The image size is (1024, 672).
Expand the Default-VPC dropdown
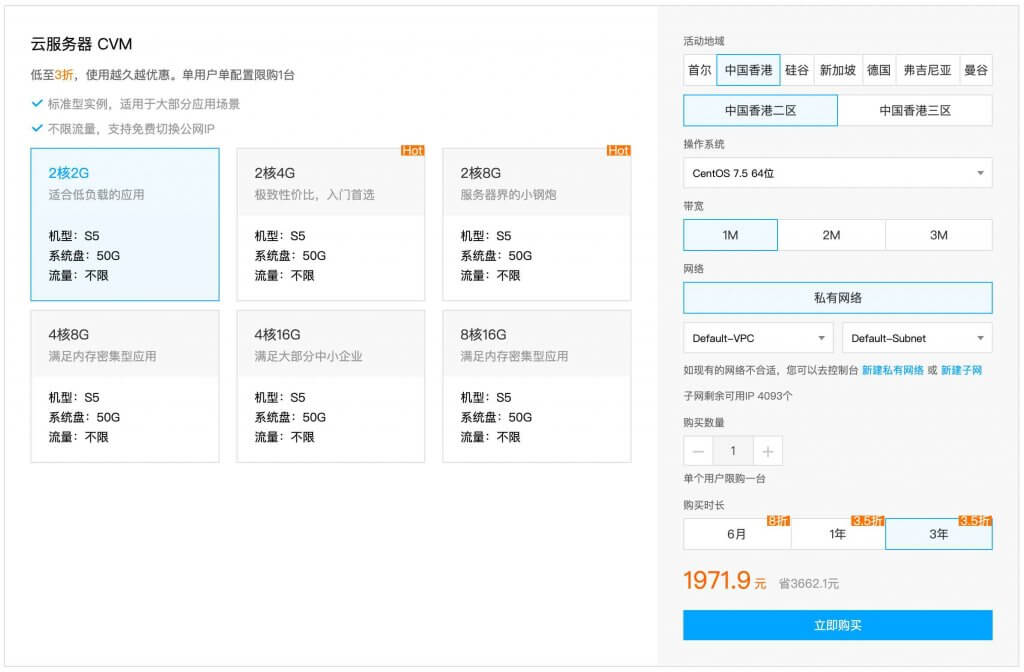click(758, 338)
